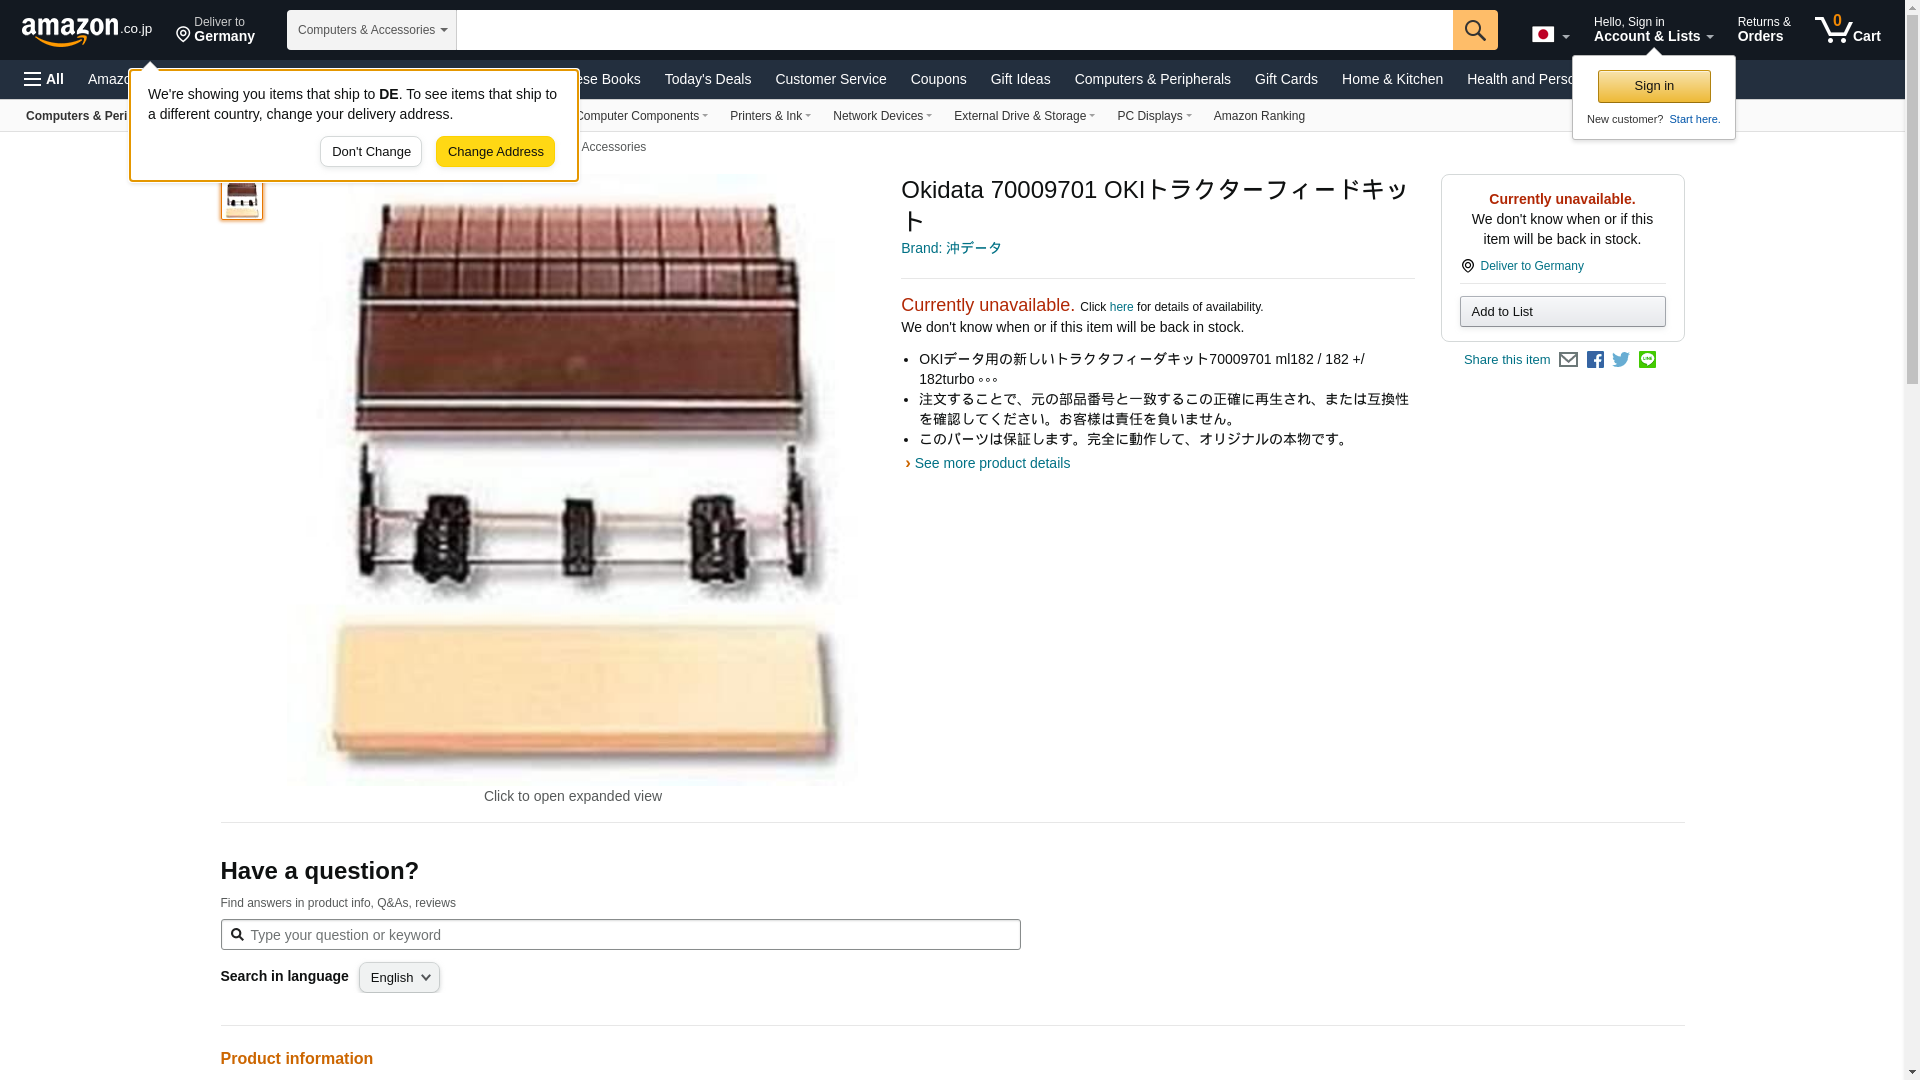Select the product thumbnail image
This screenshot has width=1920, height=1080.
(x=242, y=197)
